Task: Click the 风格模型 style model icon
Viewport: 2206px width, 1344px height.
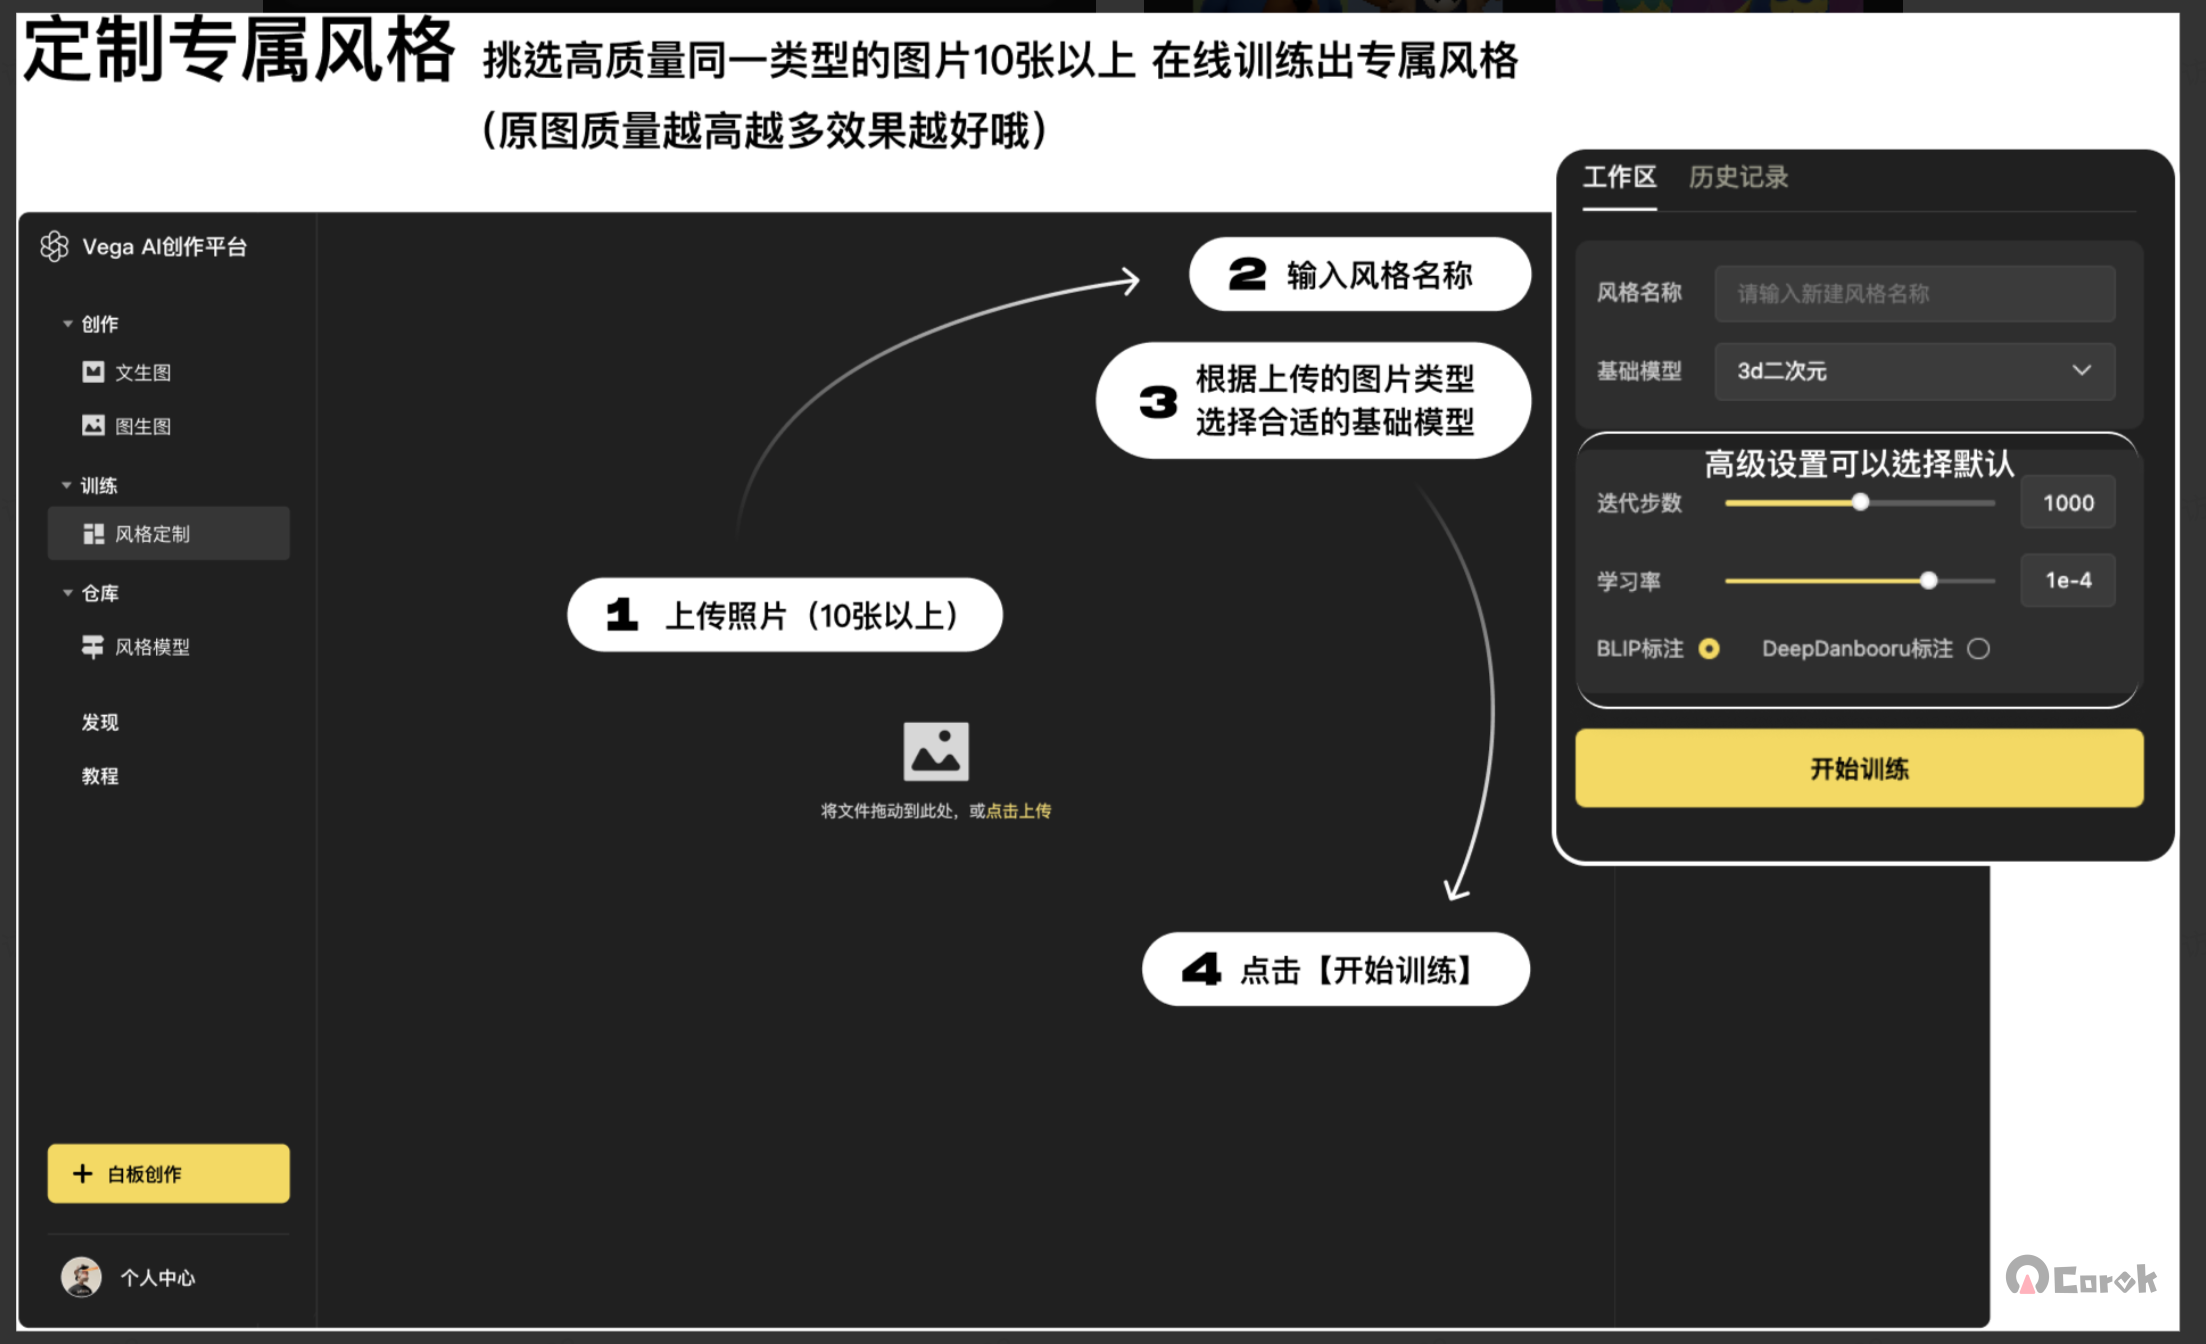Action: click(x=93, y=647)
